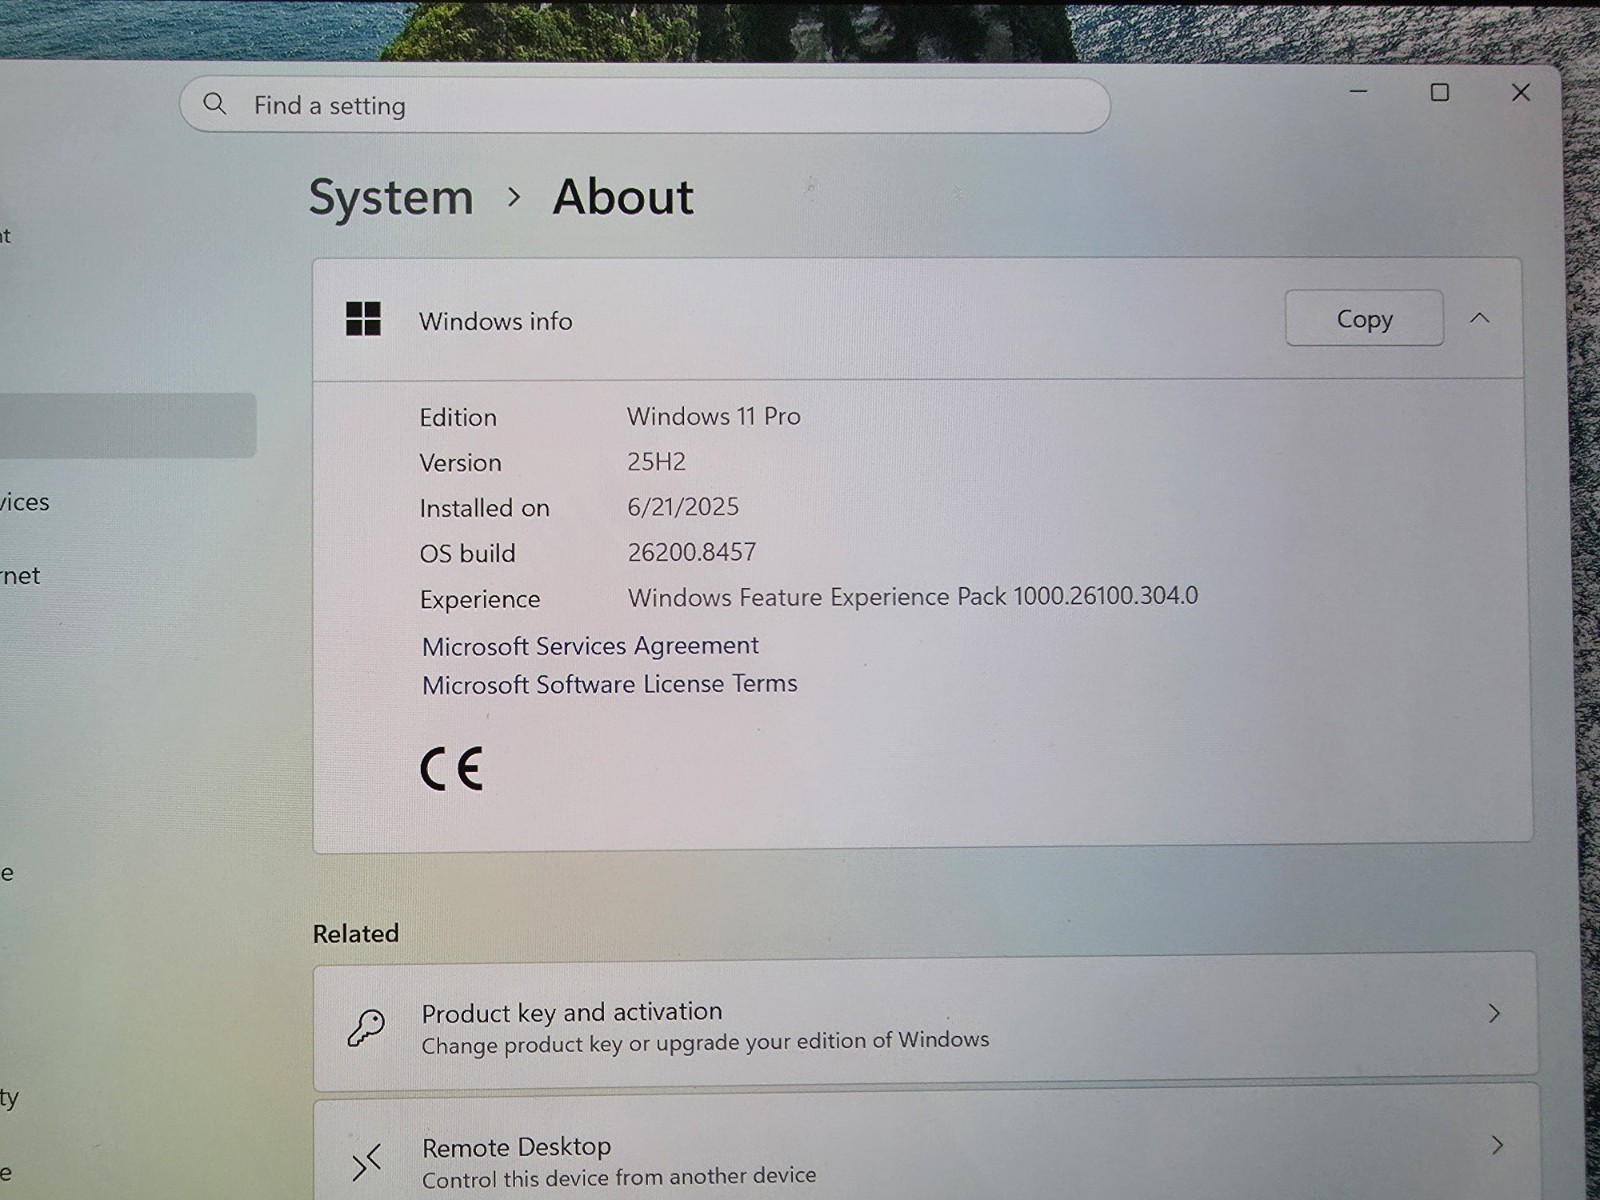Focus the Find a setting search field
The image size is (1600, 1200).
645,105
